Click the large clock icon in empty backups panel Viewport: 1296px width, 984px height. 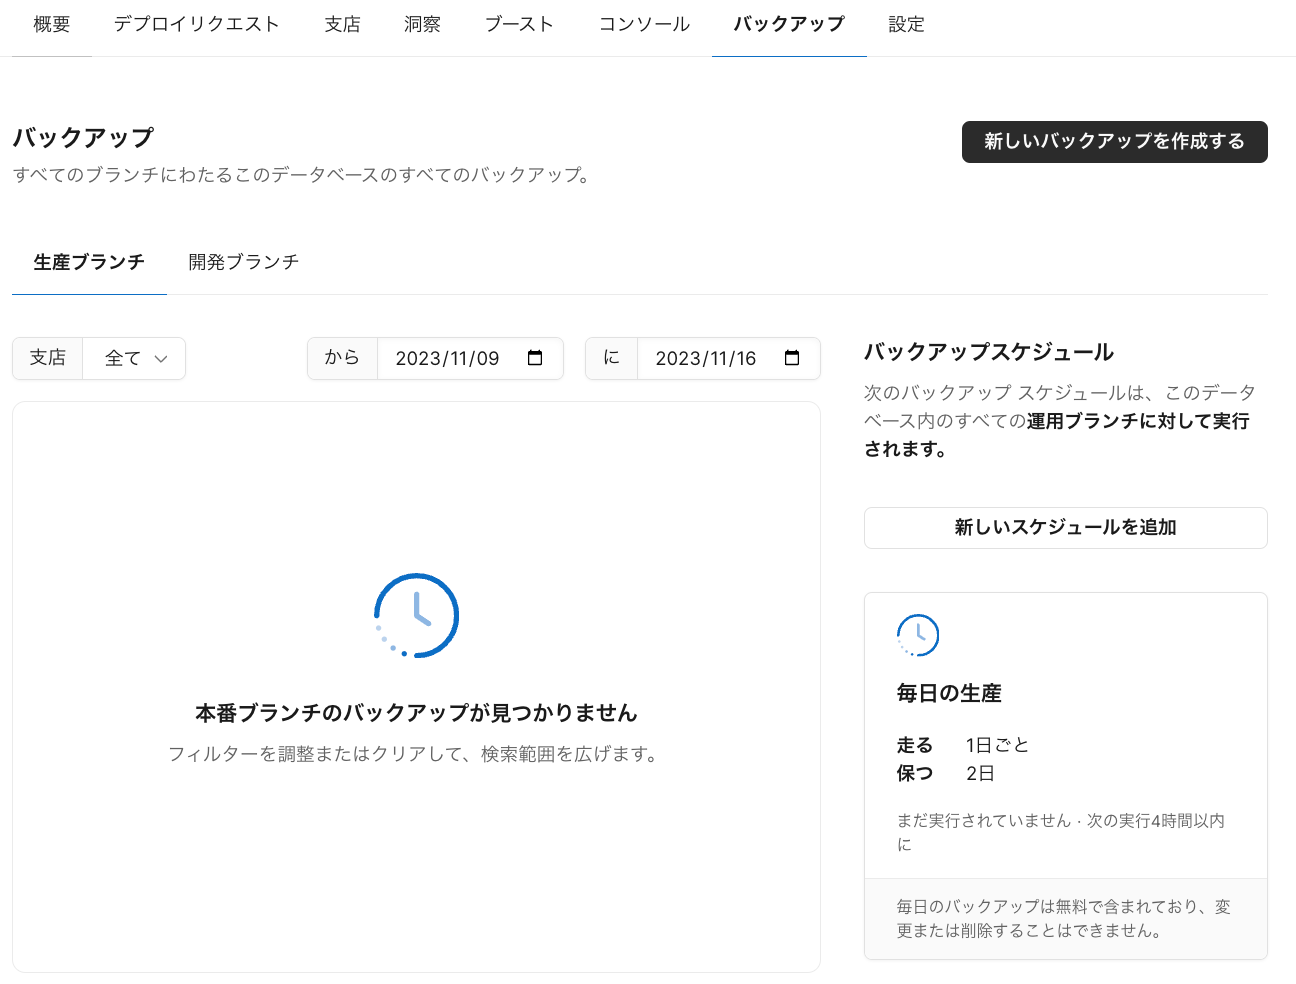pos(416,615)
